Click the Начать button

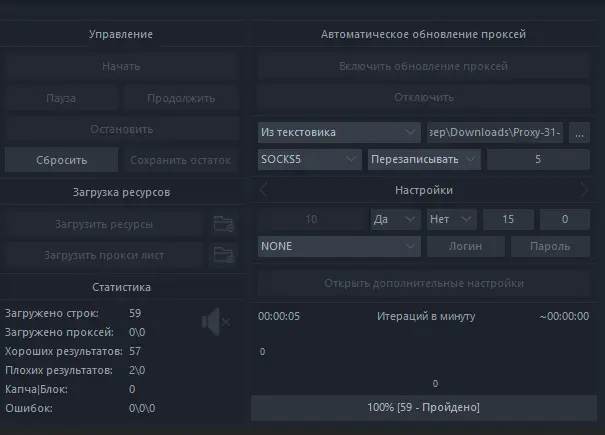pyautogui.click(x=121, y=66)
